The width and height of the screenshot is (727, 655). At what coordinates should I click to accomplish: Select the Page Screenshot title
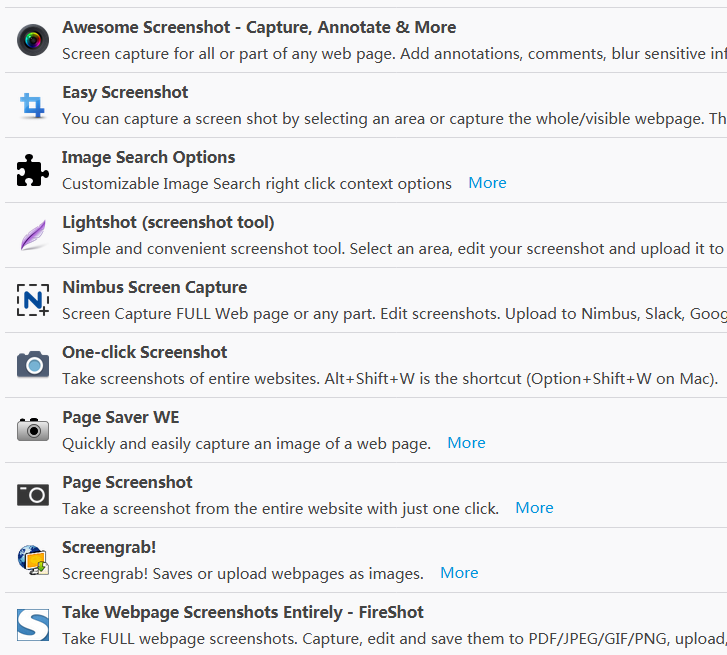127,483
